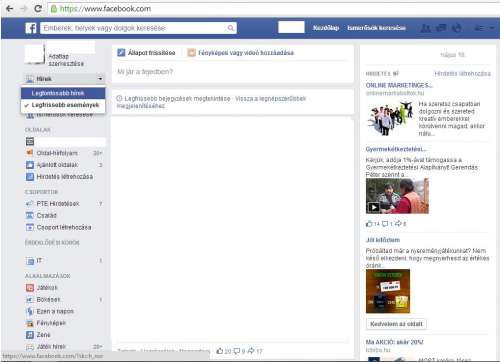
Task: Open the privacy shortcuts icon
Action: coord(479,28)
